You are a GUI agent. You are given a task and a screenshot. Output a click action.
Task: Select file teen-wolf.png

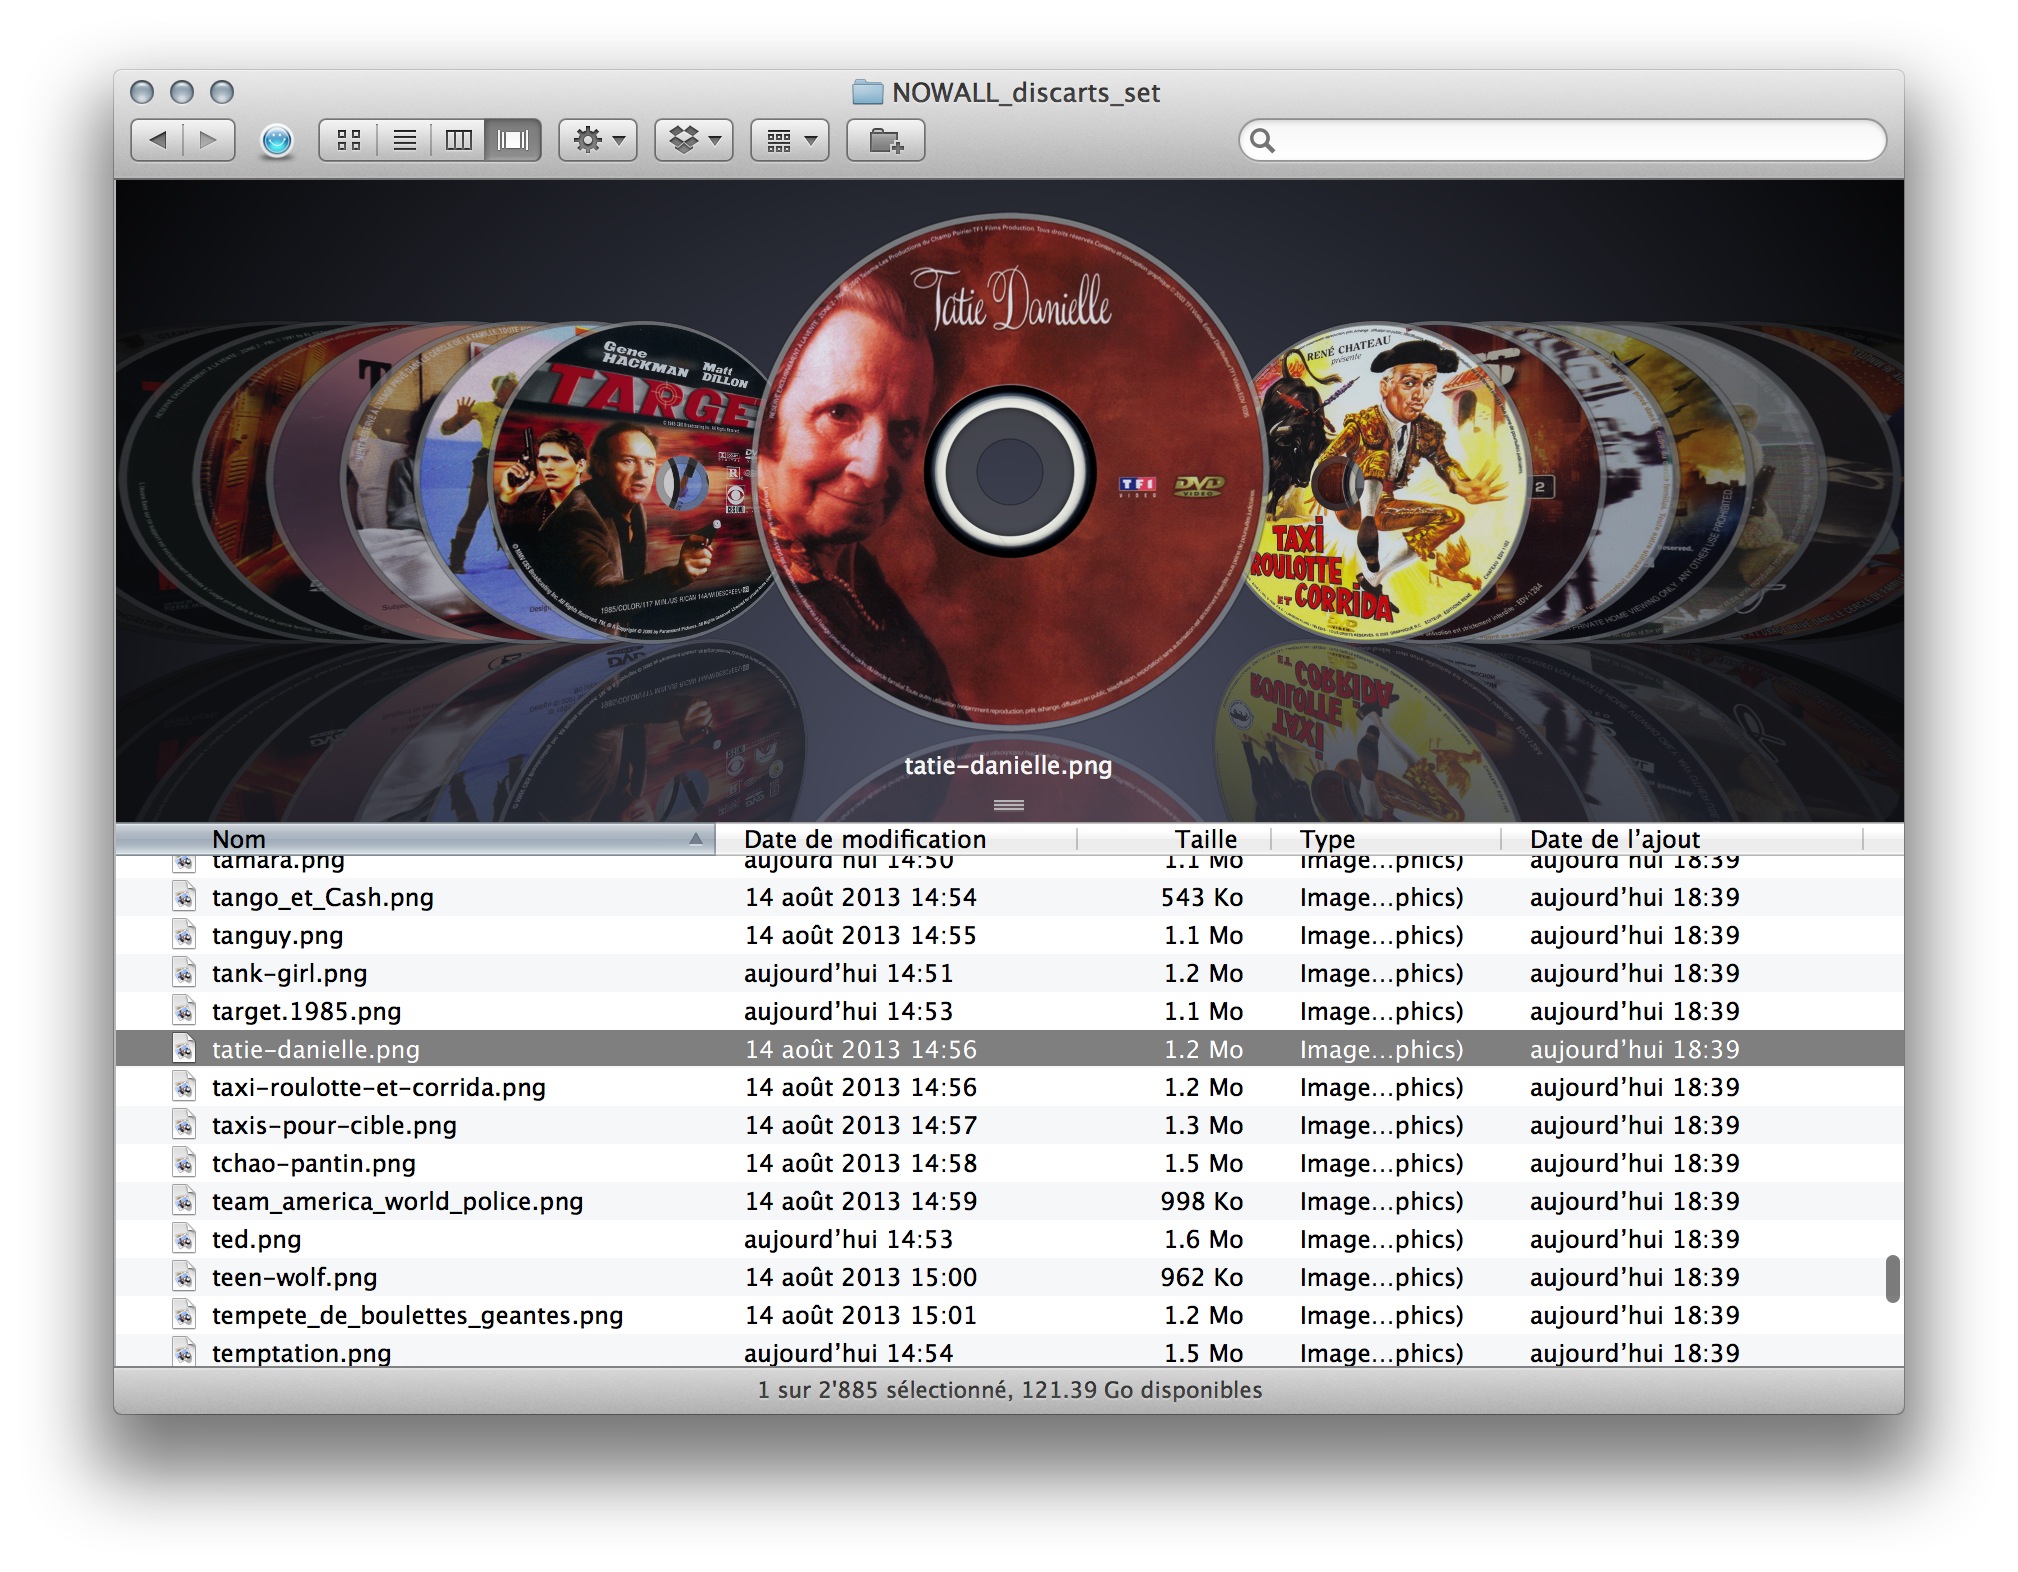click(x=1009, y=1277)
